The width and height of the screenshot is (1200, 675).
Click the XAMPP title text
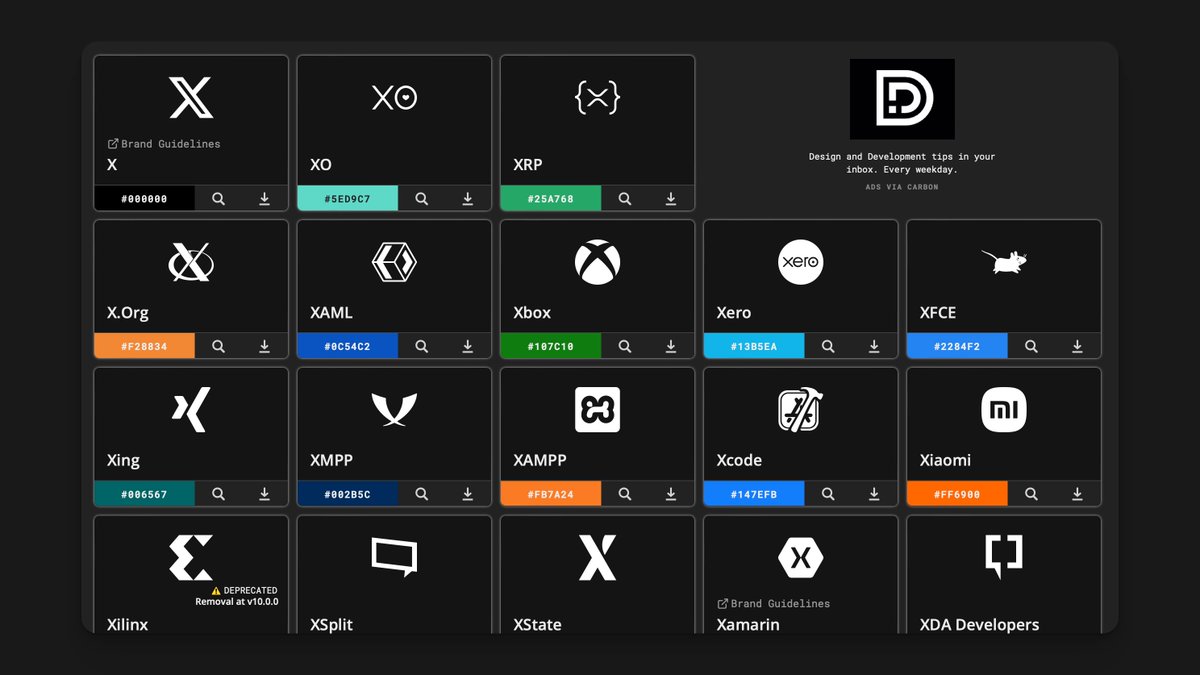pyautogui.click(x=540, y=461)
